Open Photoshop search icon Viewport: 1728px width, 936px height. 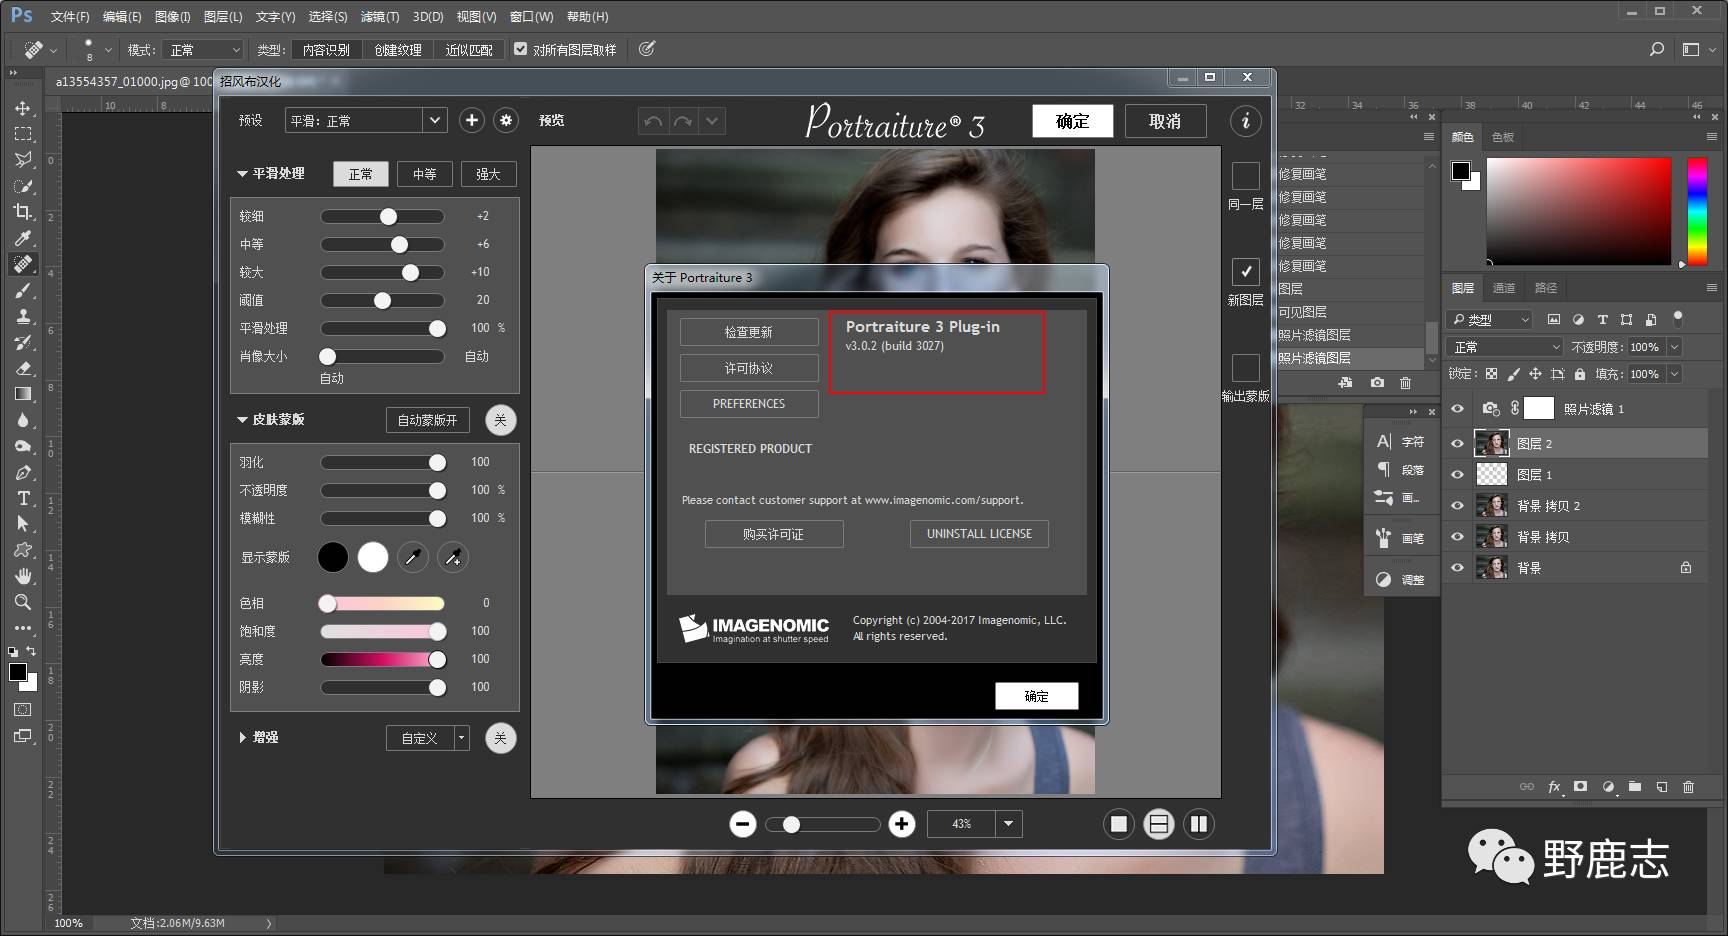point(1657,49)
